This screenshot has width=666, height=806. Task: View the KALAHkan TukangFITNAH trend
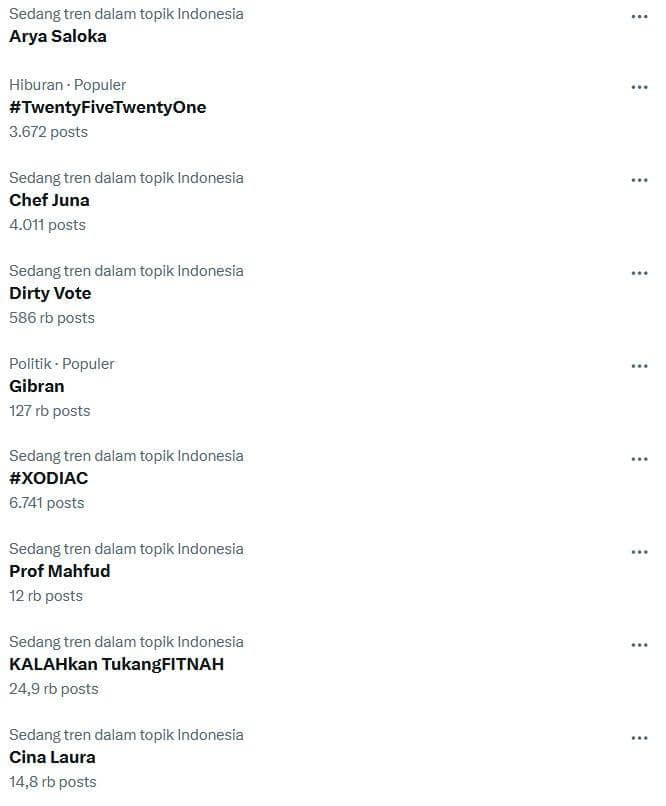point(117,664)
